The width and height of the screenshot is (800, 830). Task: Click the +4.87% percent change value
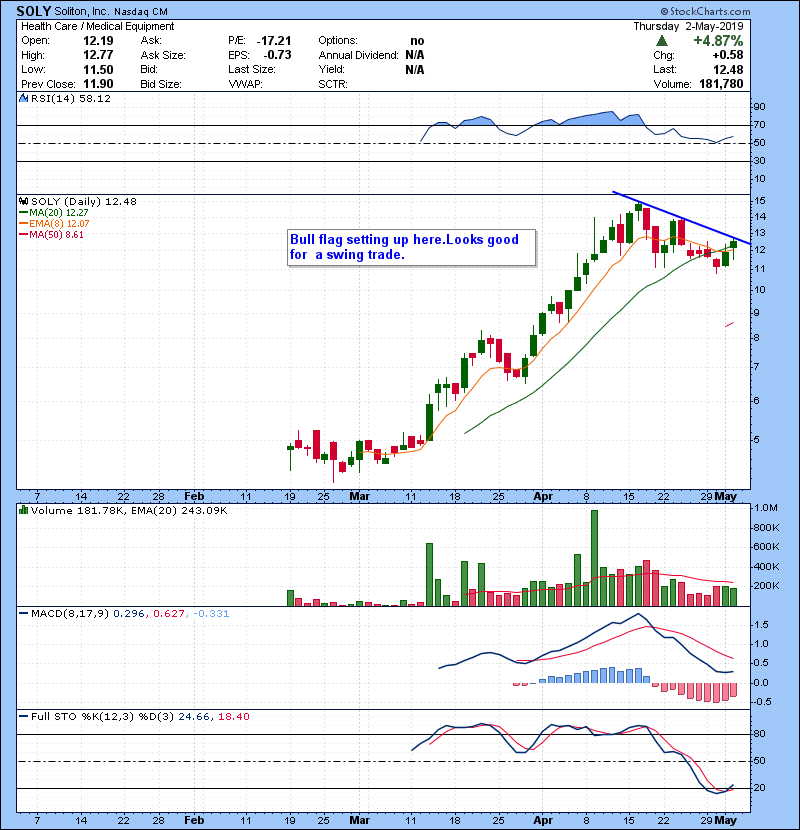tap(718, 41)
